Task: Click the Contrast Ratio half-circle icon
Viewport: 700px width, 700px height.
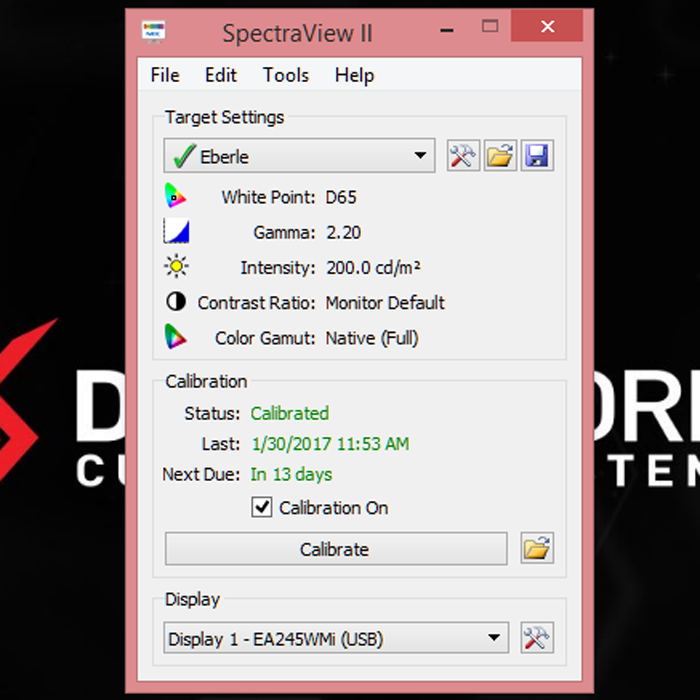Action: point(176,301)
